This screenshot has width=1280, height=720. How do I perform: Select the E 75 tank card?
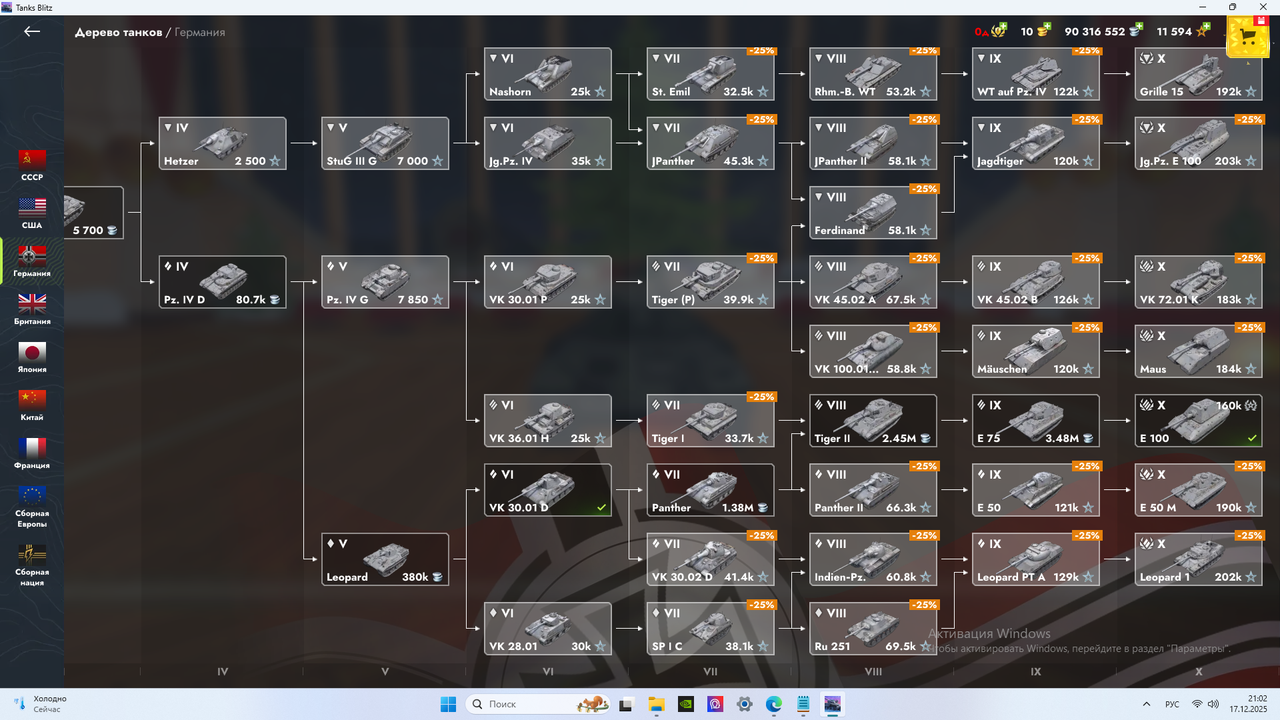click(x=1036, y=420)
